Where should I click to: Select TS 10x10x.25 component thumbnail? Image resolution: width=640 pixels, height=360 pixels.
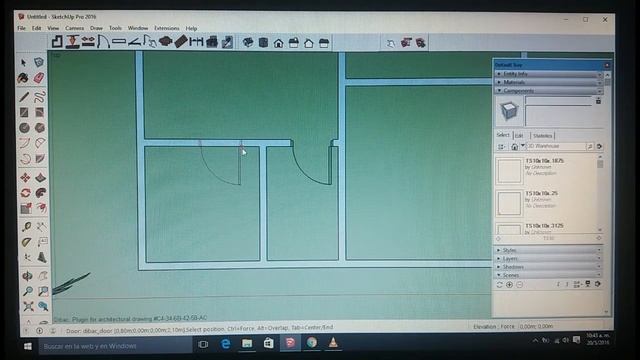click(x=509, y=203)
